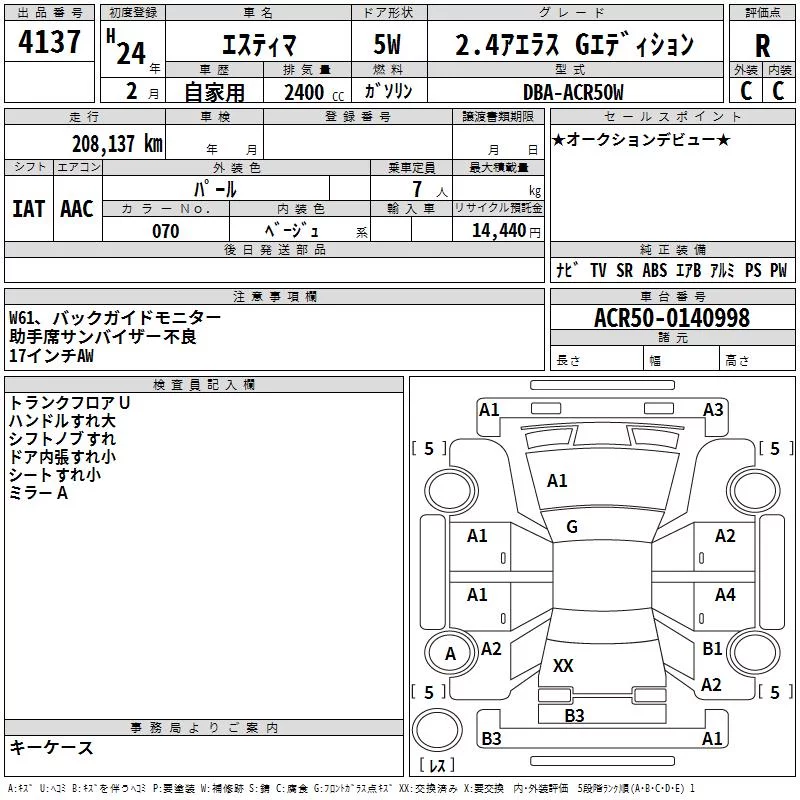
Task: Click the キーケース notice text
Action: coord(52,747)
